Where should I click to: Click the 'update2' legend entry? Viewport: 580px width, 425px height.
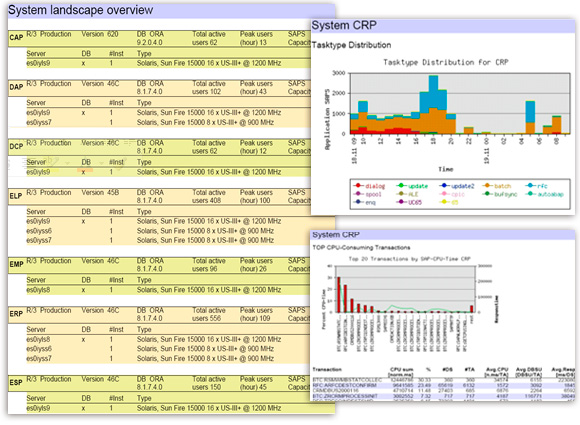456,186
